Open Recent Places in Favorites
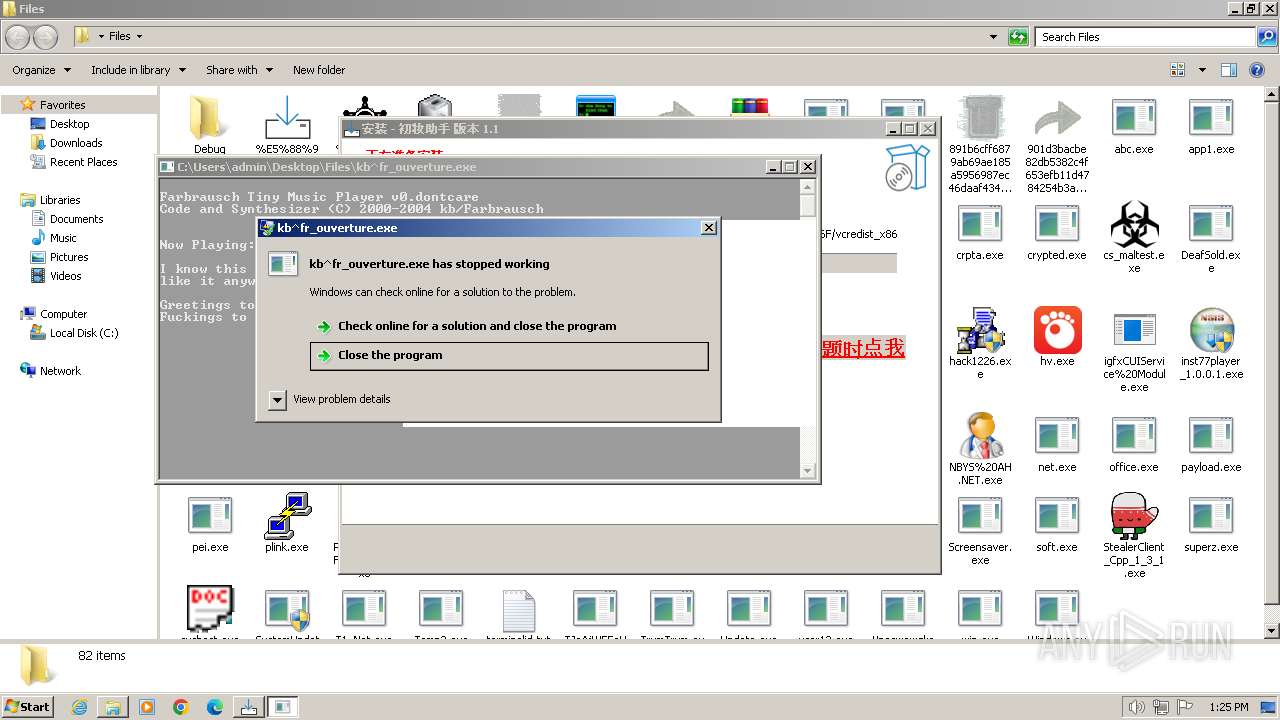The height and width of the screenshot is (720, 1280). click(83, 162)
